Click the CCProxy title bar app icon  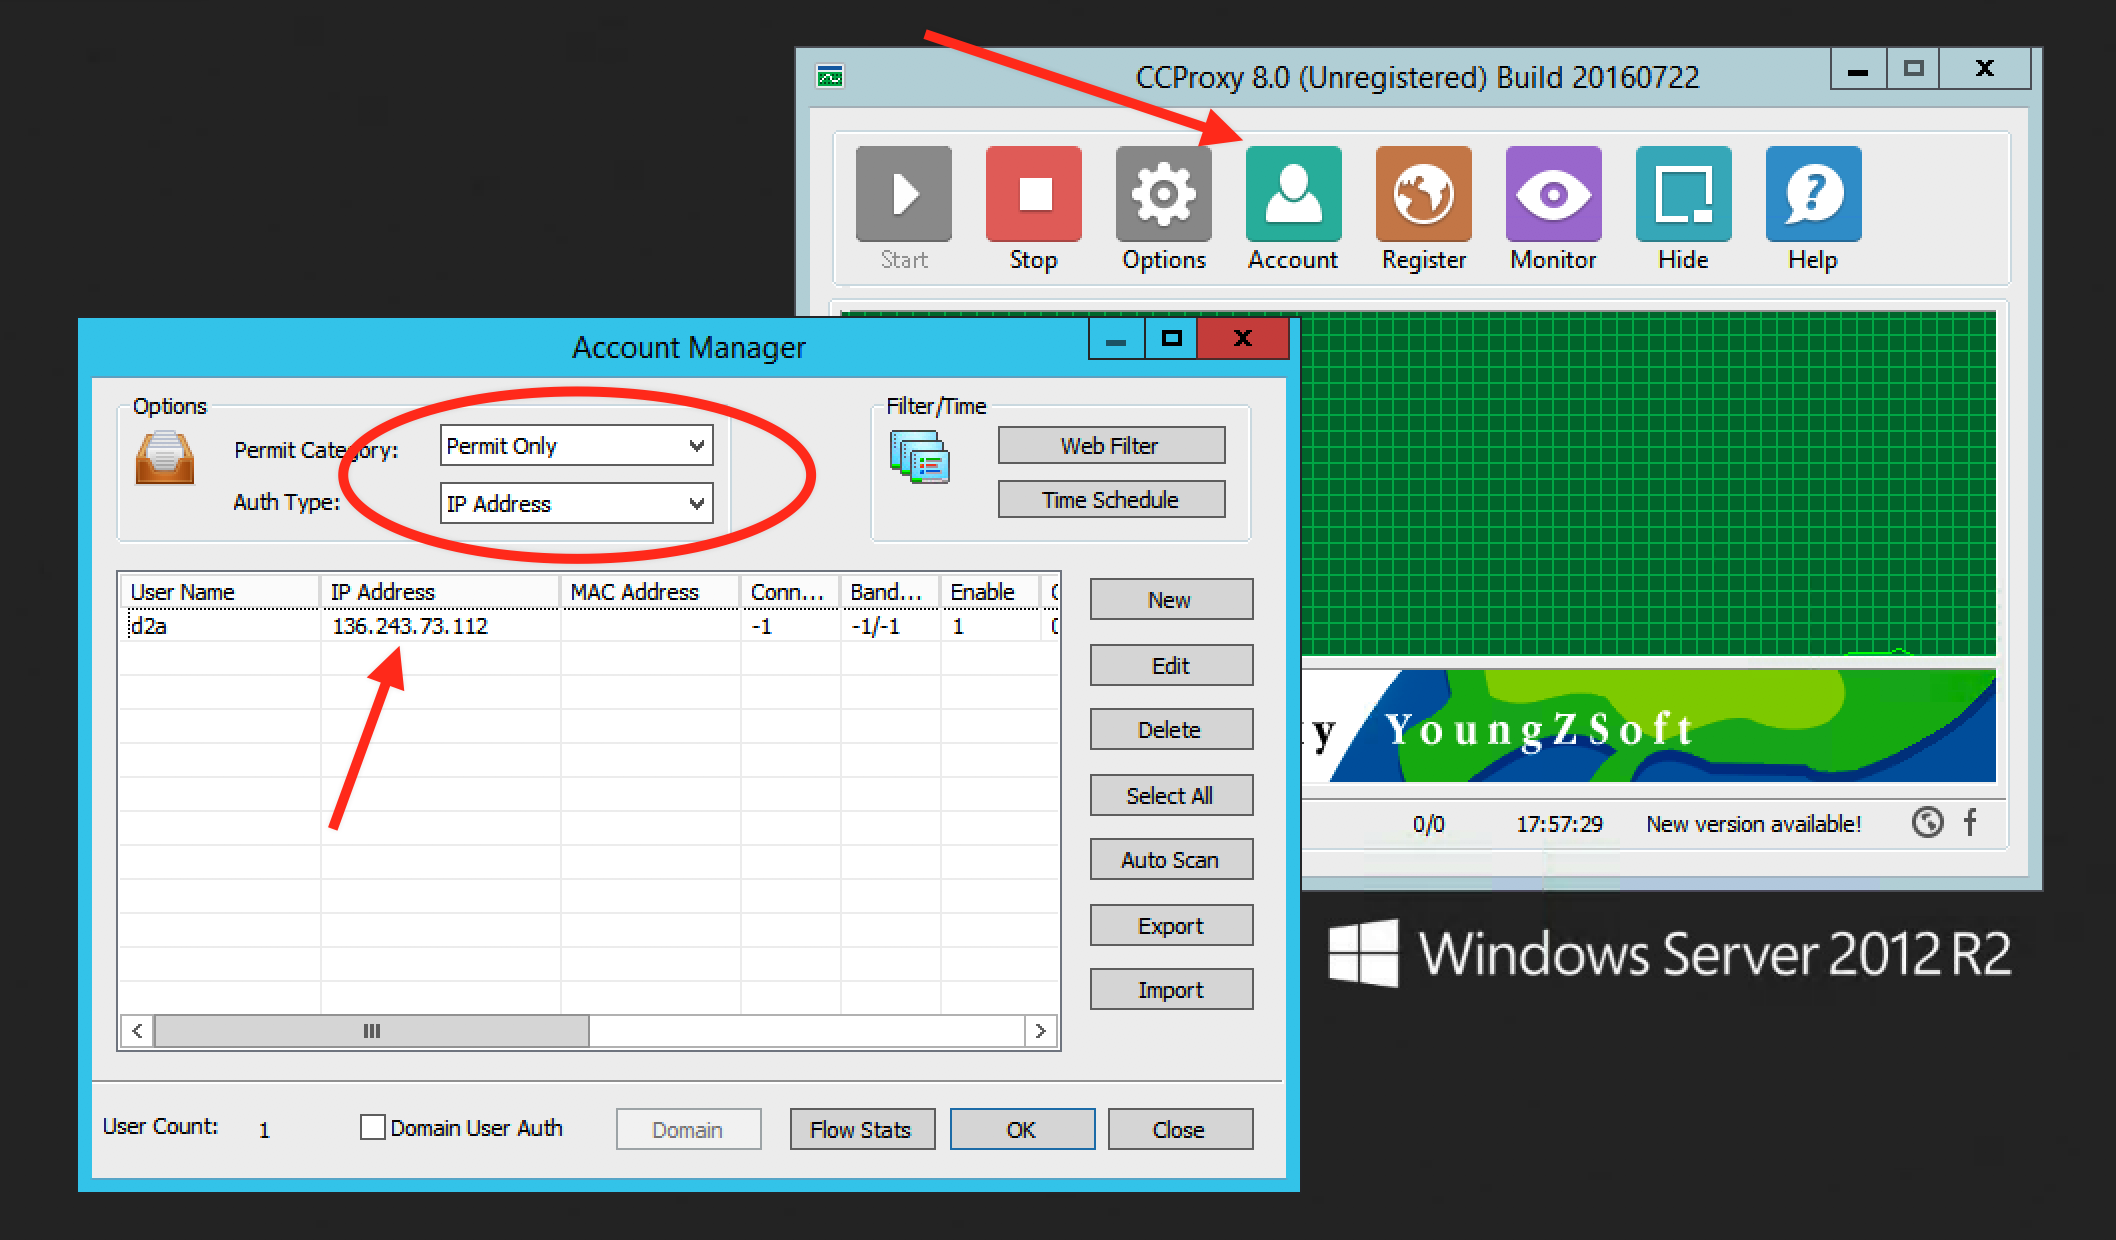pos(830,76)
